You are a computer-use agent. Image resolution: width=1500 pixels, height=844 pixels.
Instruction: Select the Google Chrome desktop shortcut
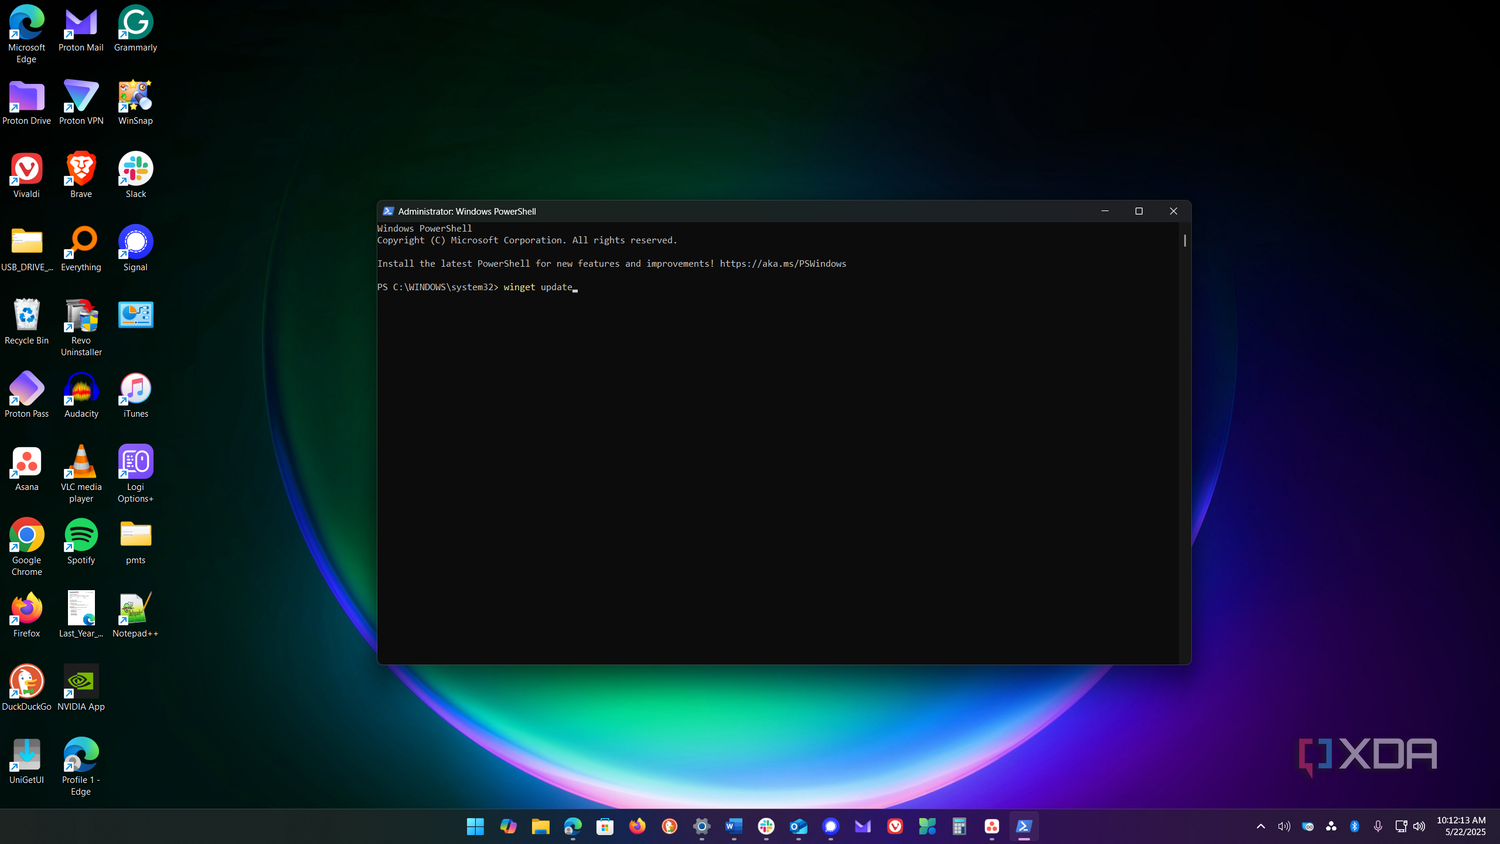[x=27, y=547]
